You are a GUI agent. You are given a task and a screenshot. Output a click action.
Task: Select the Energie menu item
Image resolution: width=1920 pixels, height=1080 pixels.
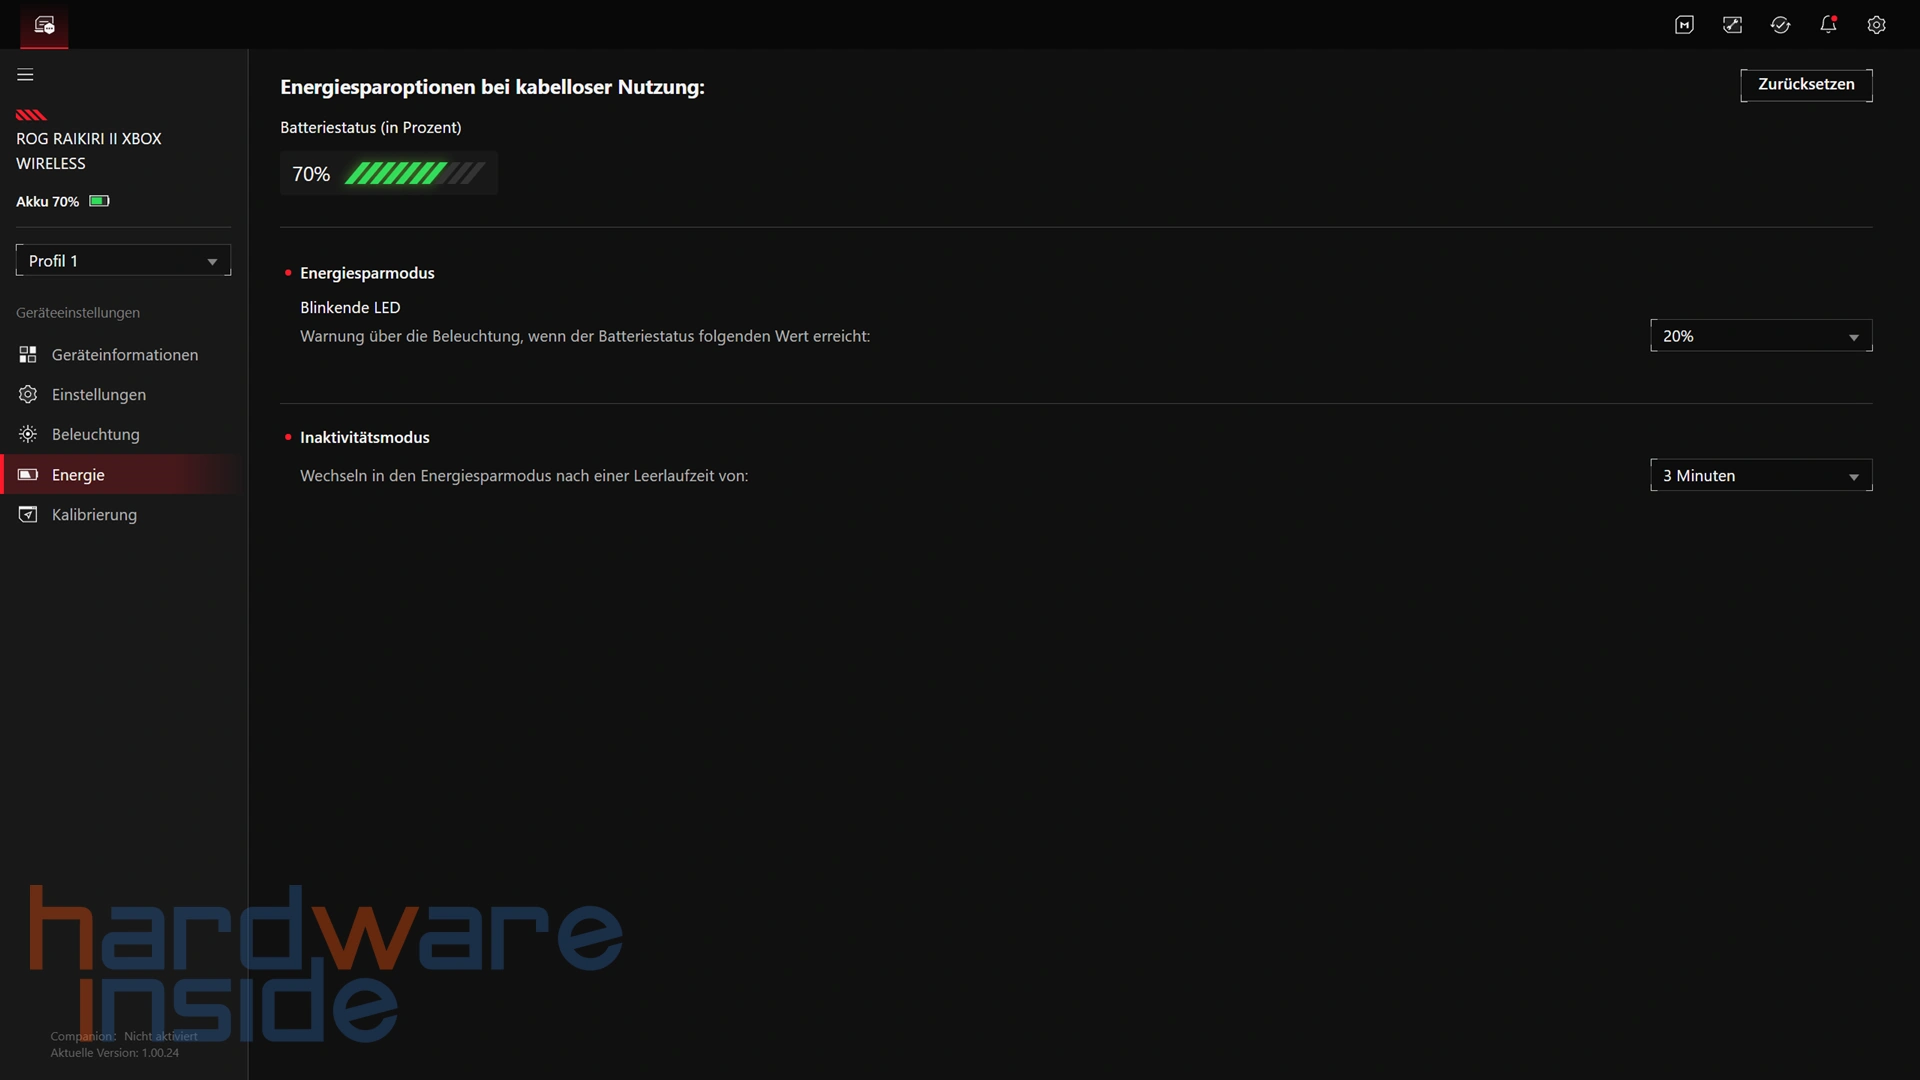[78, 475]
